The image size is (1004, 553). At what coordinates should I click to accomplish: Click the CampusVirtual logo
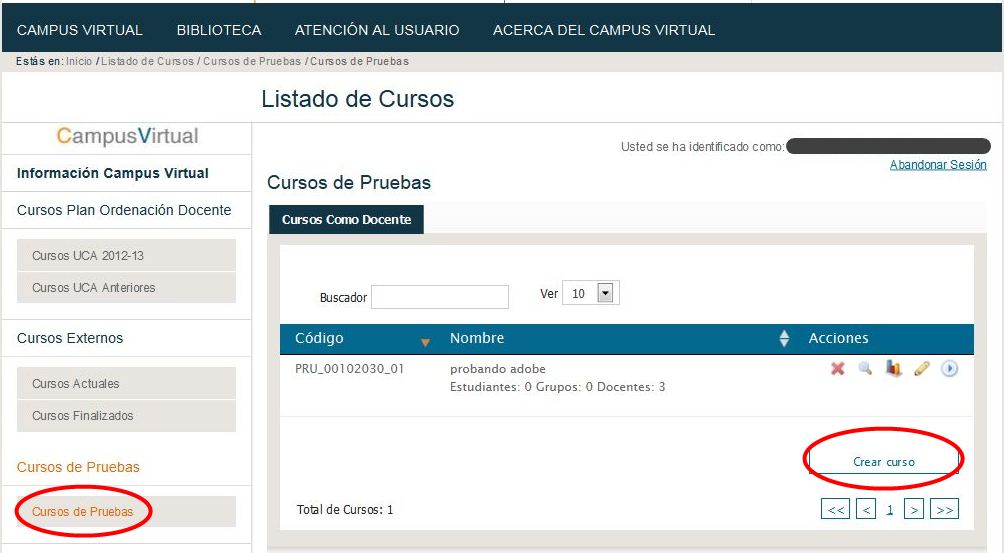click(127, 136)
